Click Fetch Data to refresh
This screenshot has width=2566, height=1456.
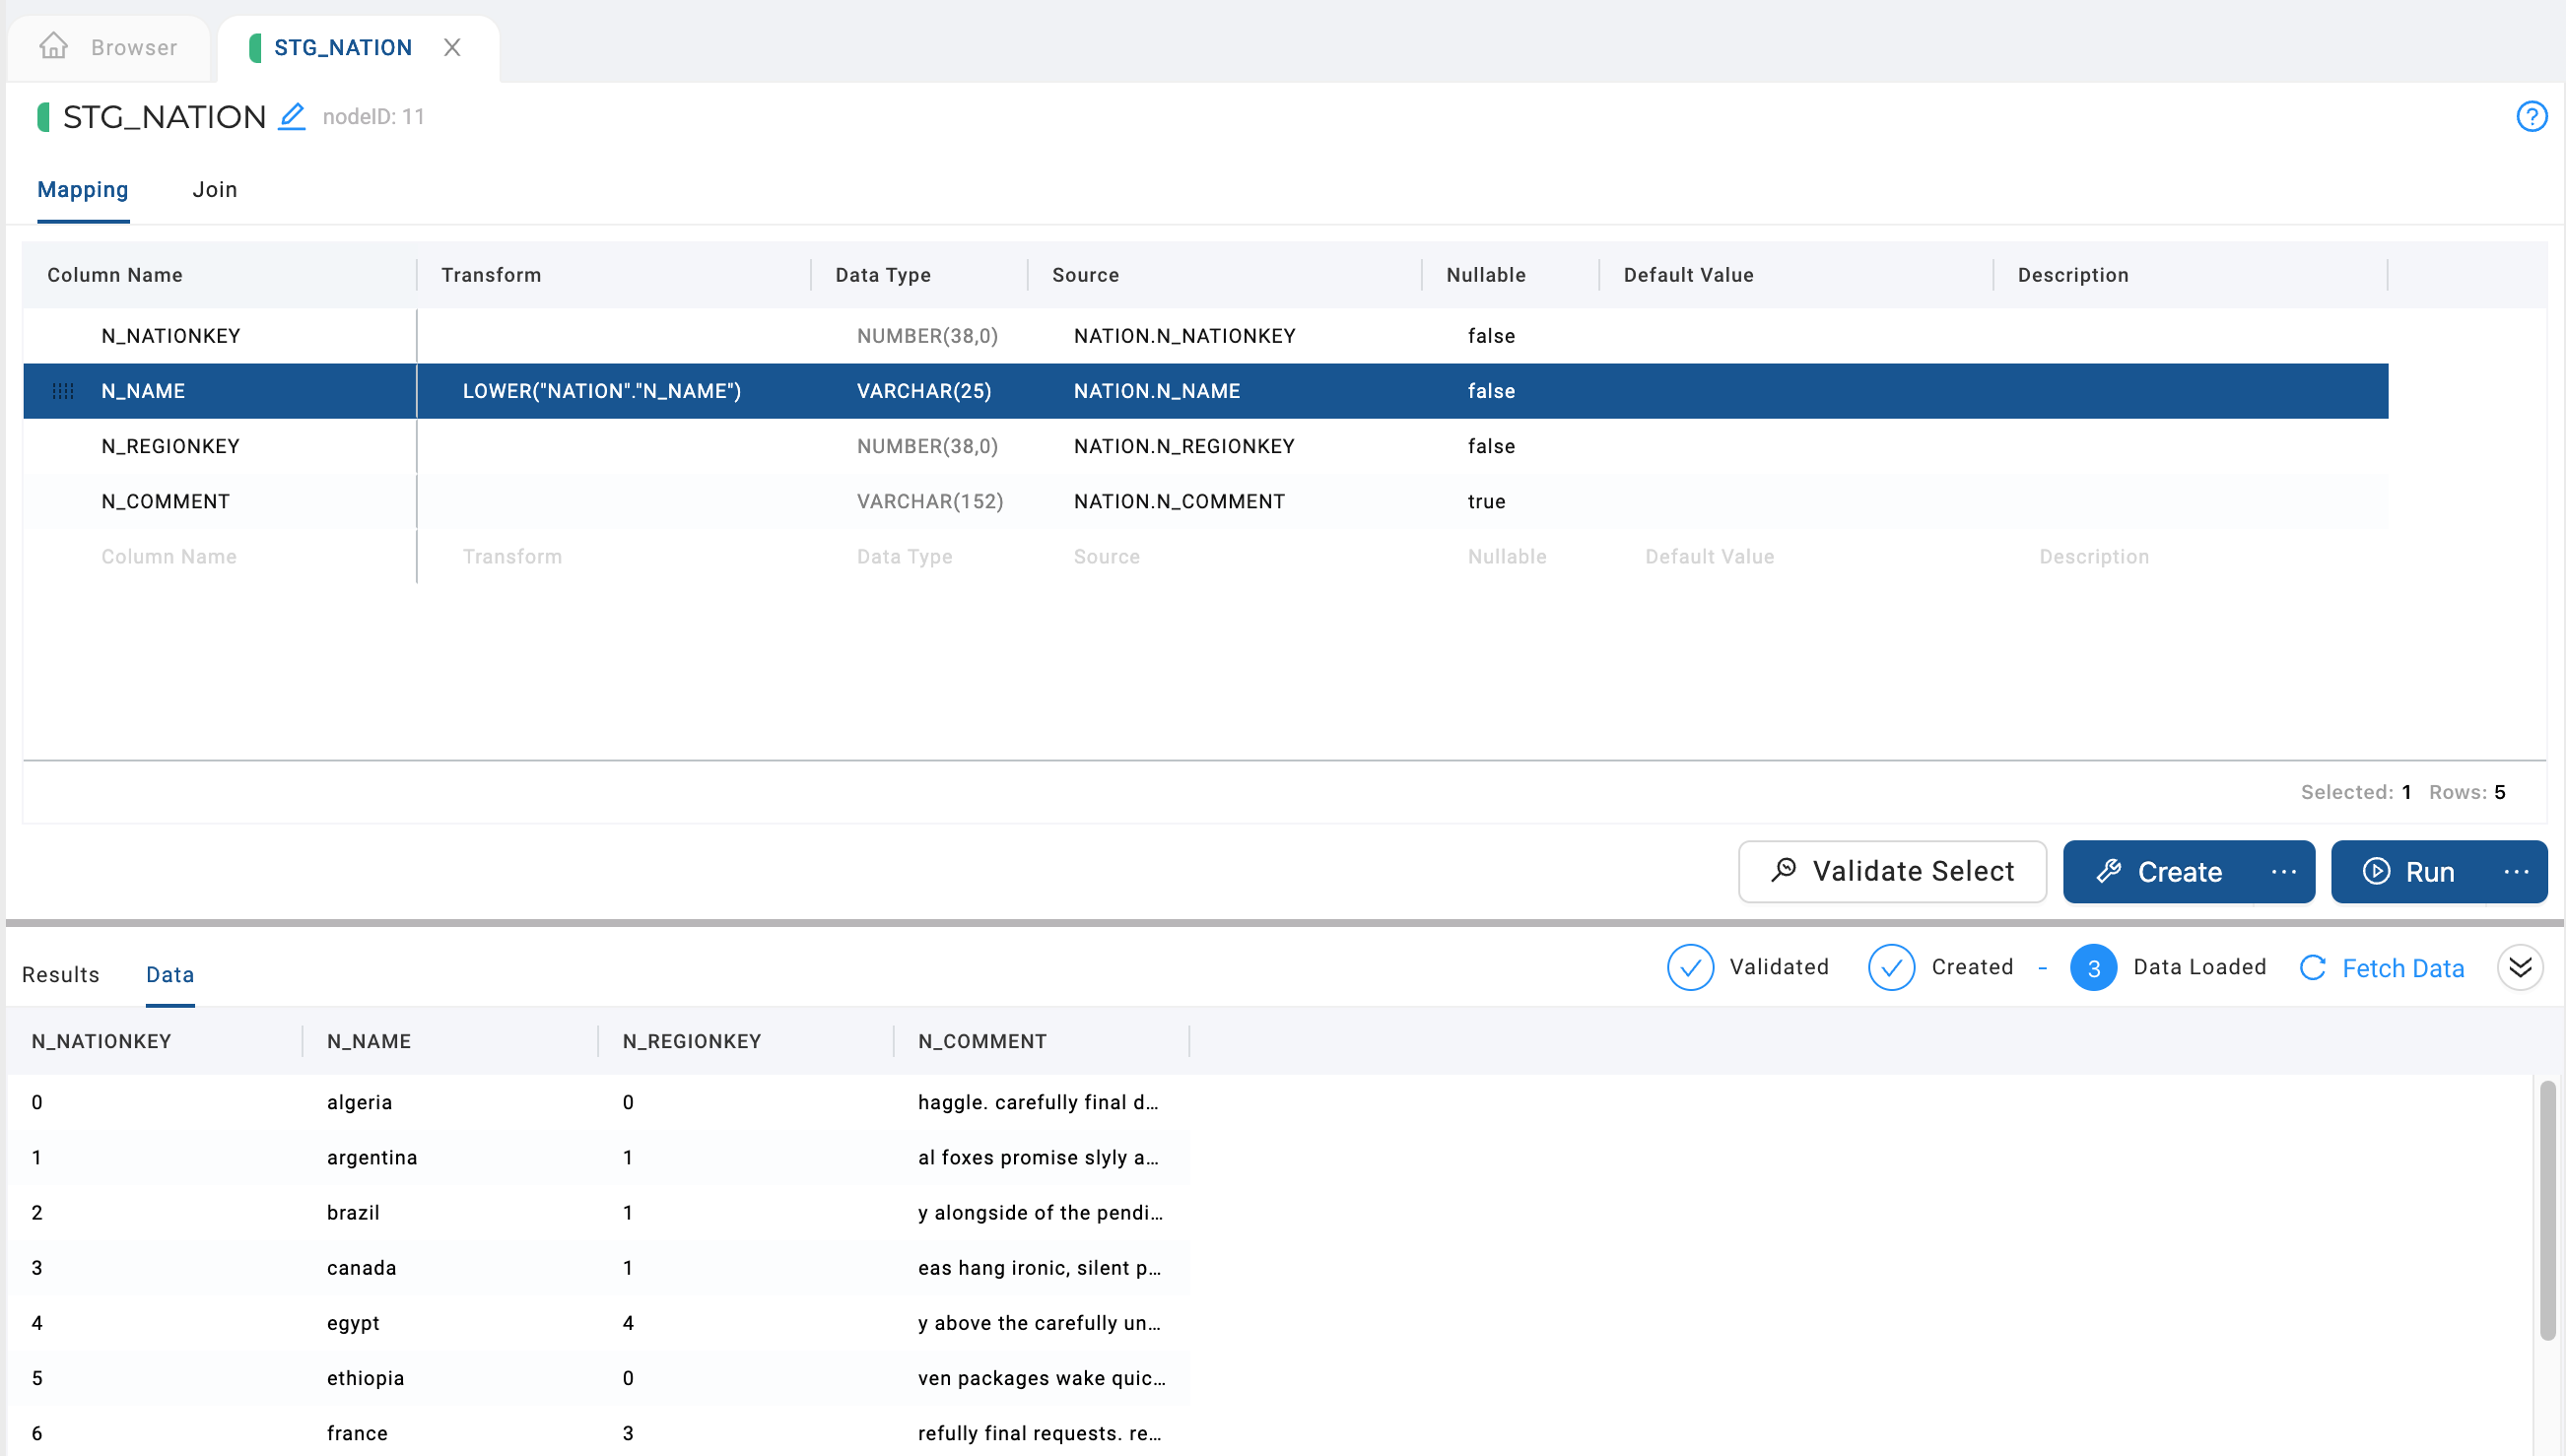[x=2381, y=967]
